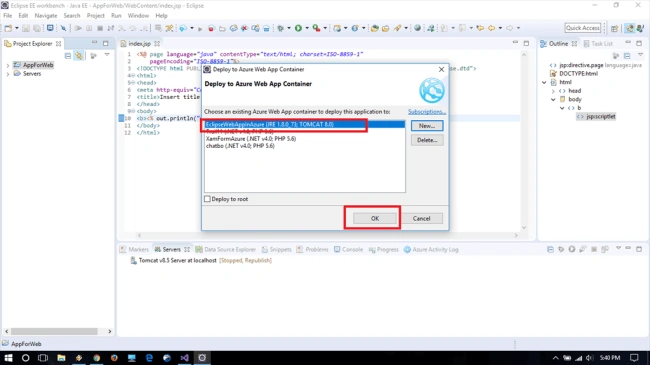This screenshot has height=365, width=650.
Task: Select DOCTYPE:html in the Outline
Action: [x=578, y=74]
